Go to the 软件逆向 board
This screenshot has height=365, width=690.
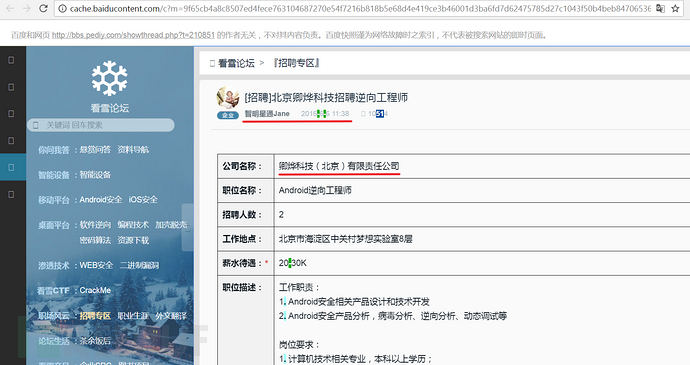pos(95,225)
